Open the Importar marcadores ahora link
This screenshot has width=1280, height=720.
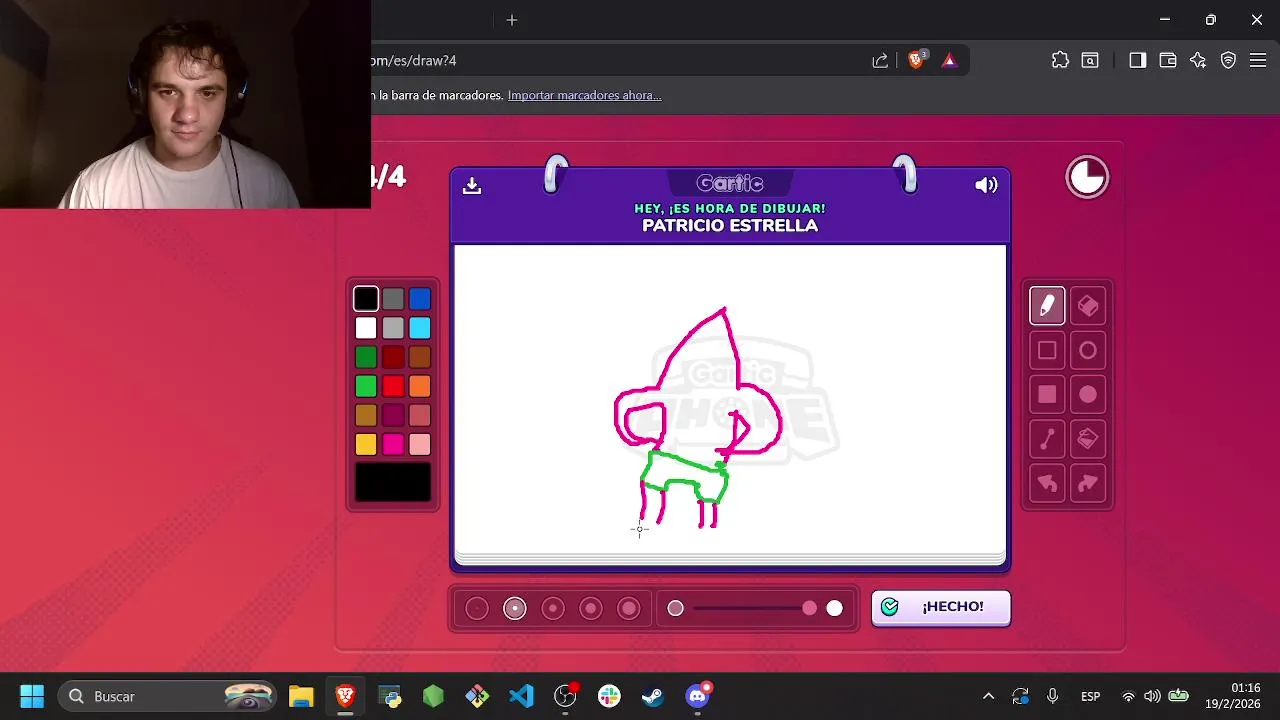pyautogui.click(x=584, y=95)
